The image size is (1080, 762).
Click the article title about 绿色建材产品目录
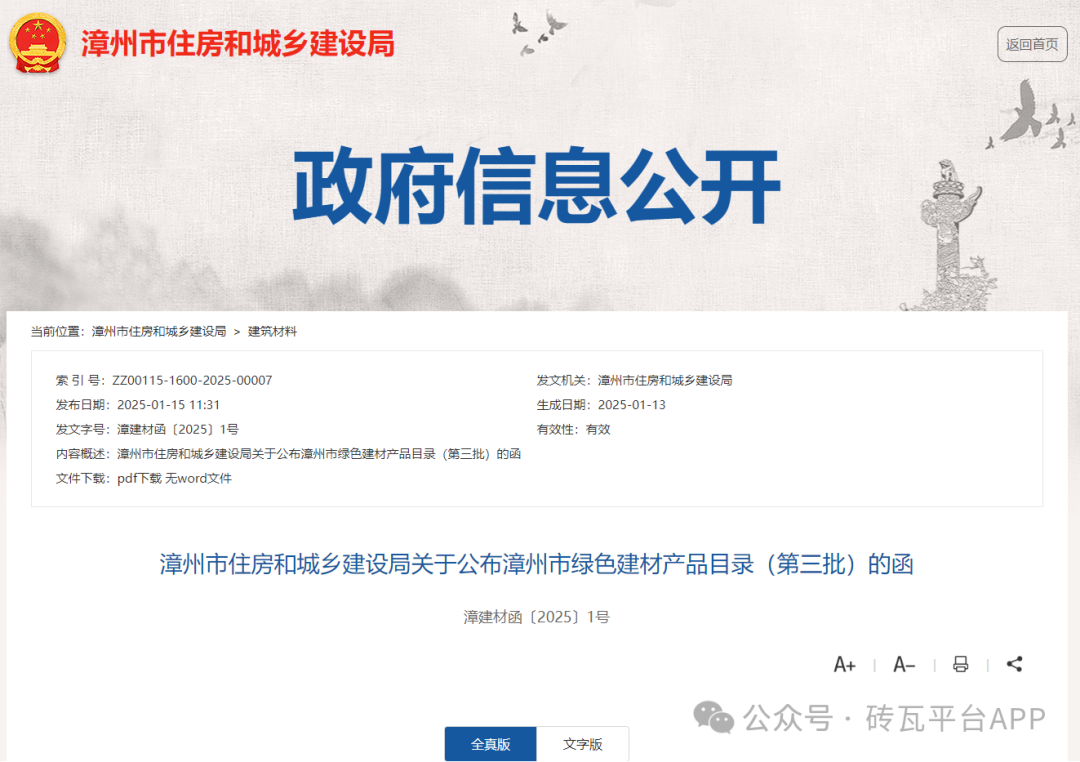click(x=537, y=564)
